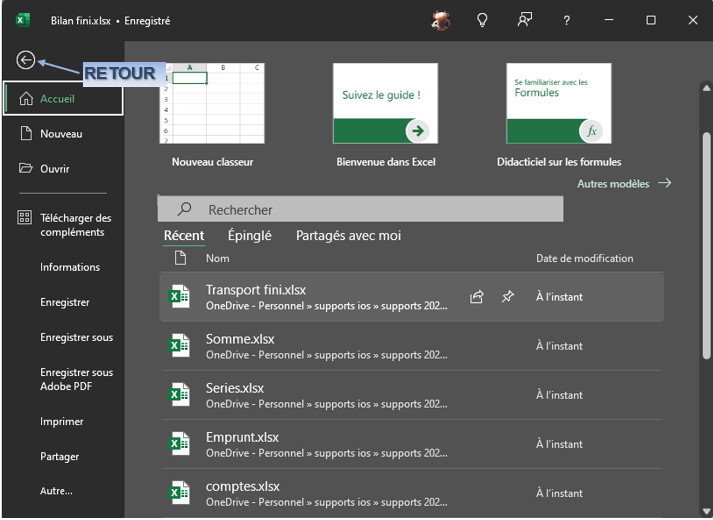Sort by the Nom column header
This screenshot has width=713, height=520.
click(217, 258)
